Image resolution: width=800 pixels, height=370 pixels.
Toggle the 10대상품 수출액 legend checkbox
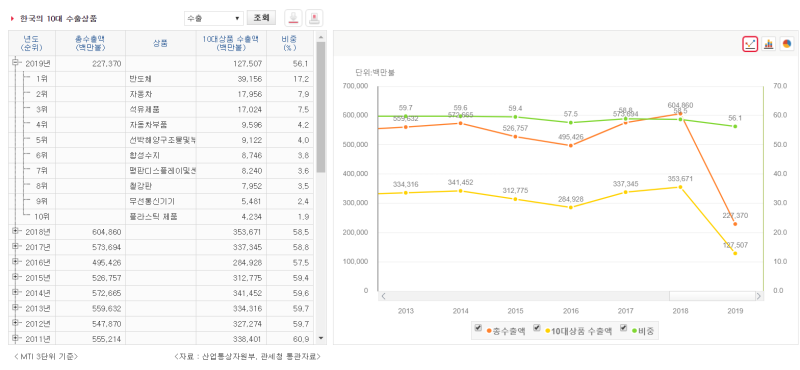coord(537,329)
